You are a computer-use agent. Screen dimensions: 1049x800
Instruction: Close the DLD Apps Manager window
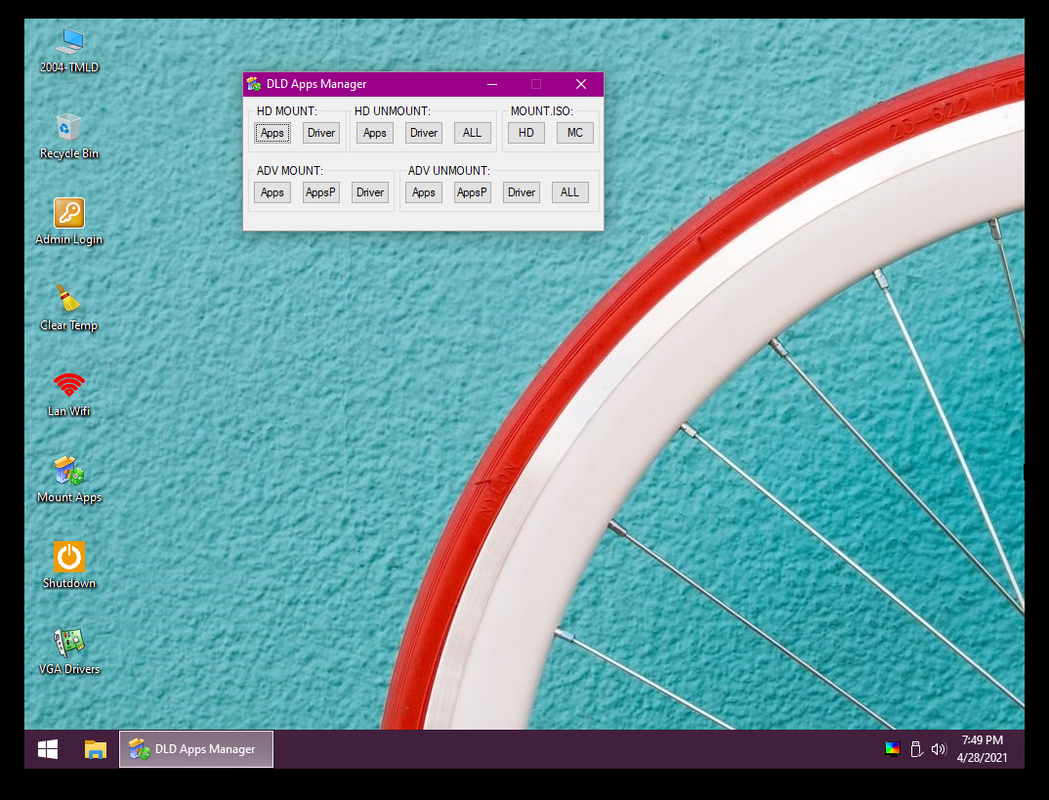tap(581, 84)
